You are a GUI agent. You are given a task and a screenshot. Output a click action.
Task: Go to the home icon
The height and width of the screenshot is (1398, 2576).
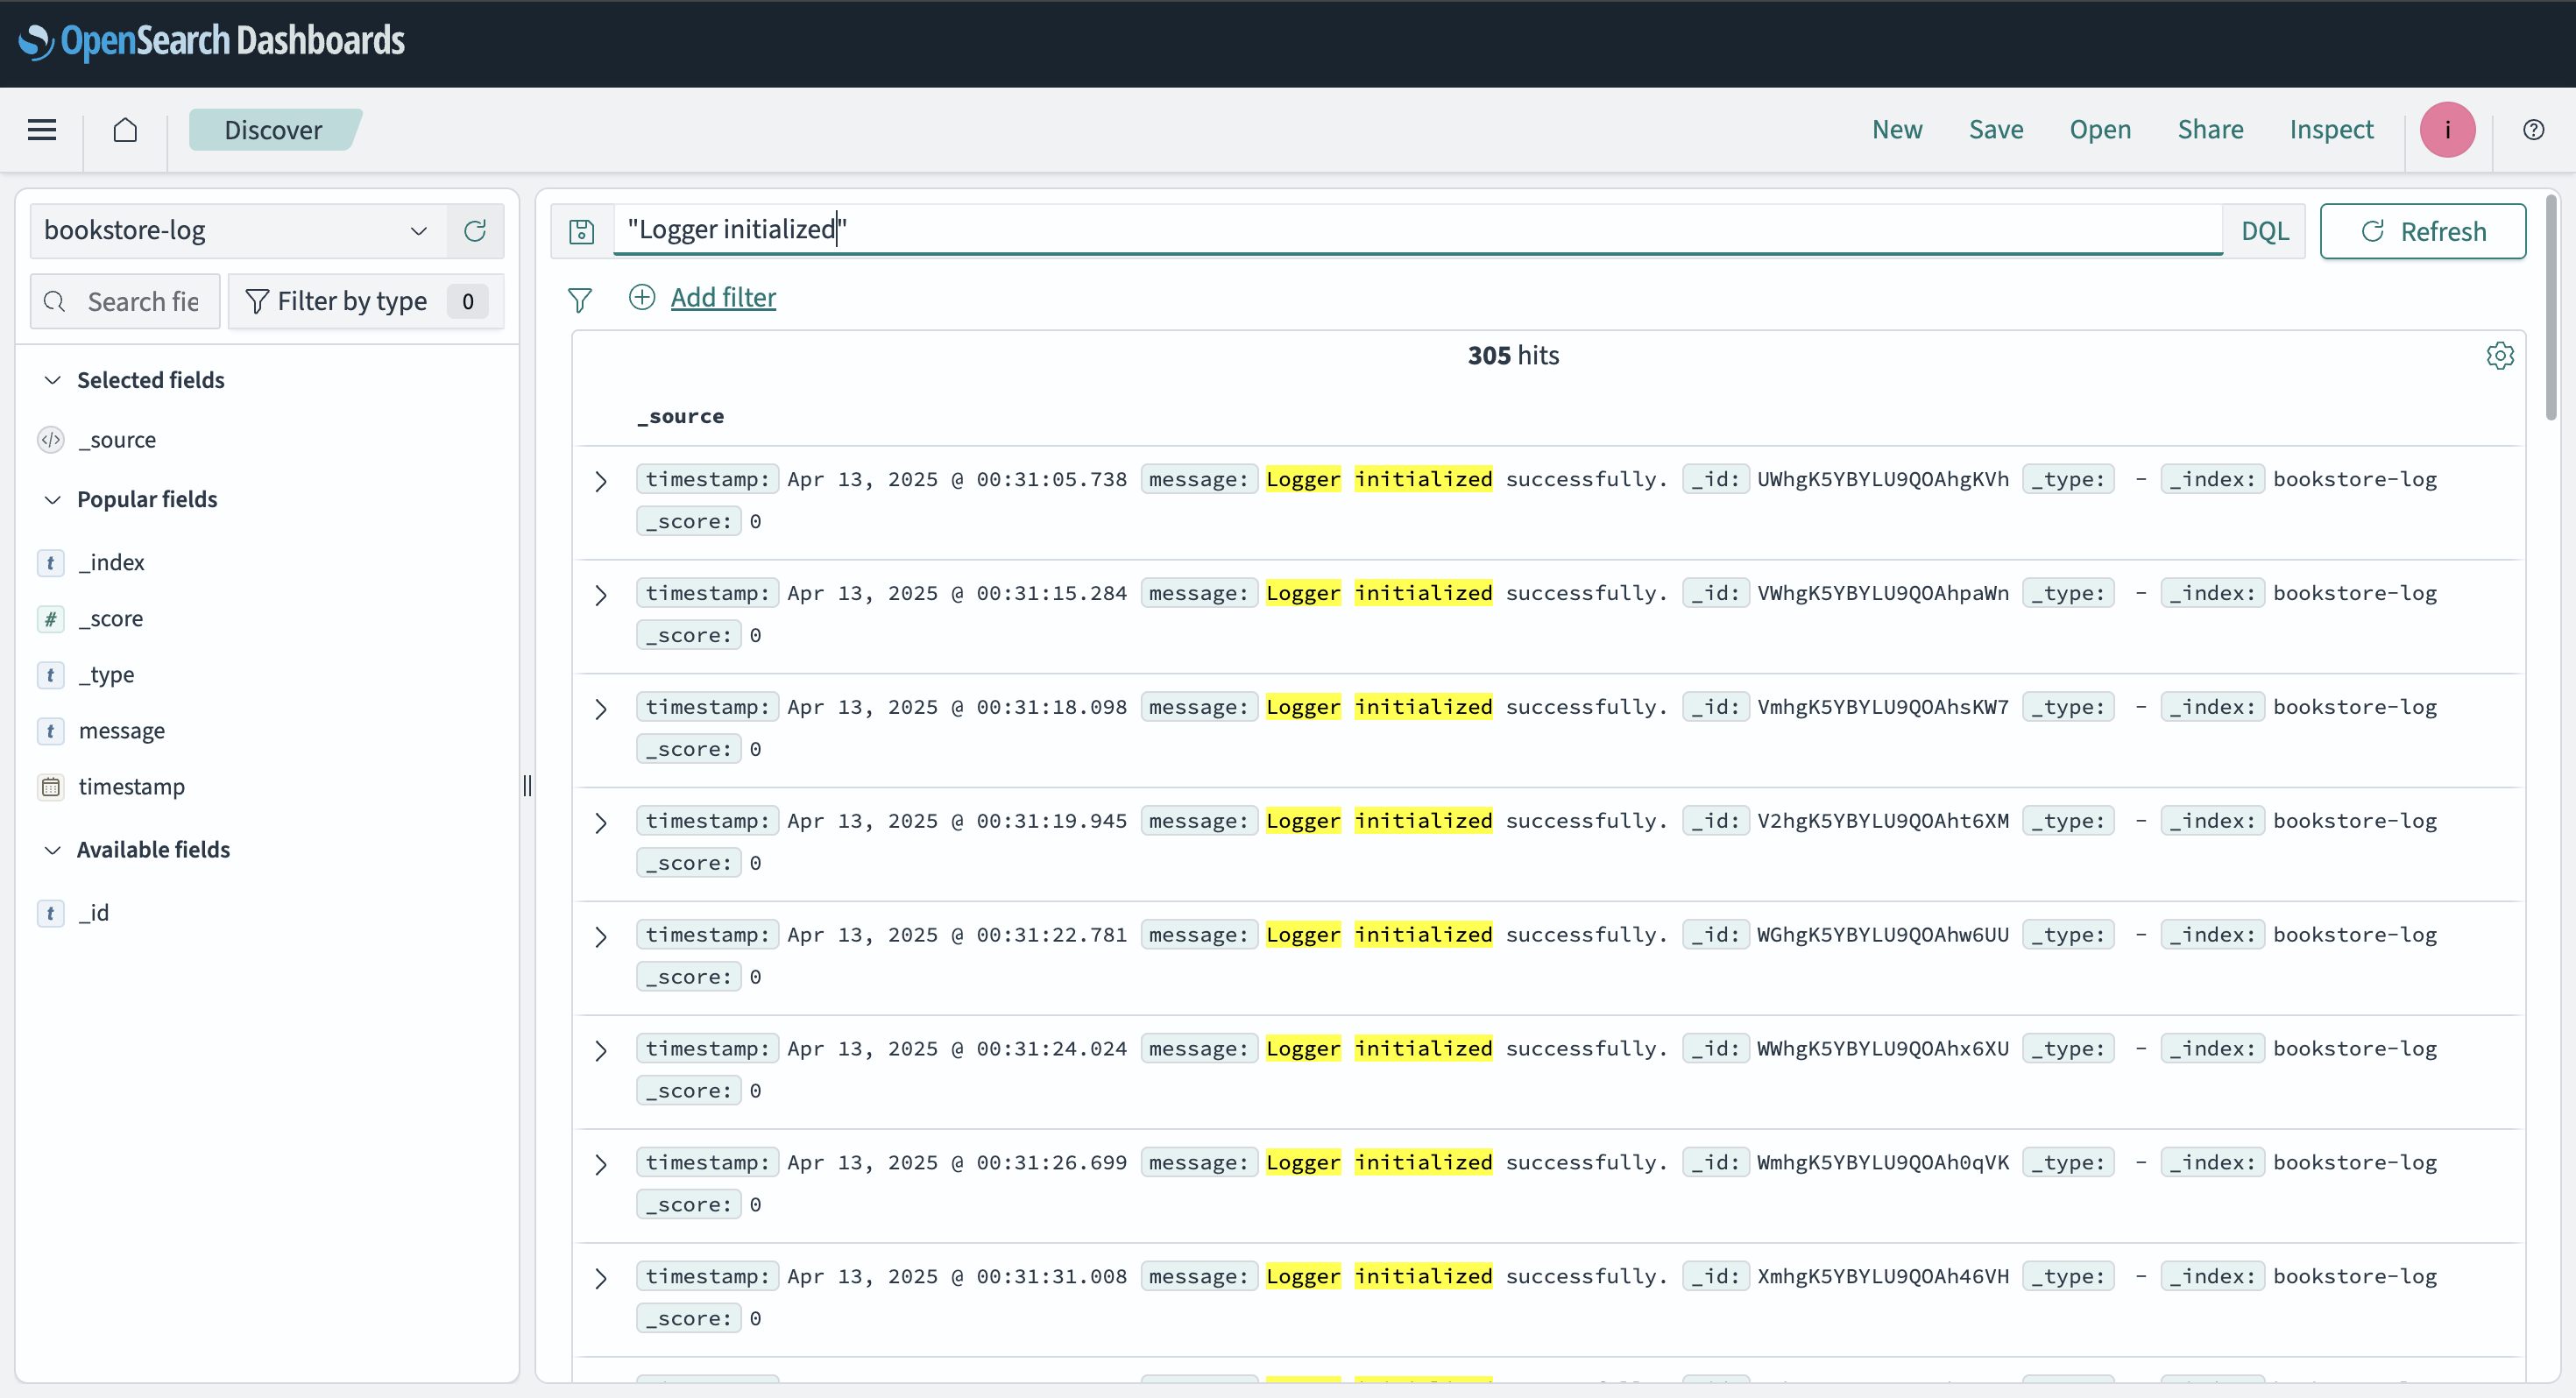click(125, 130)
